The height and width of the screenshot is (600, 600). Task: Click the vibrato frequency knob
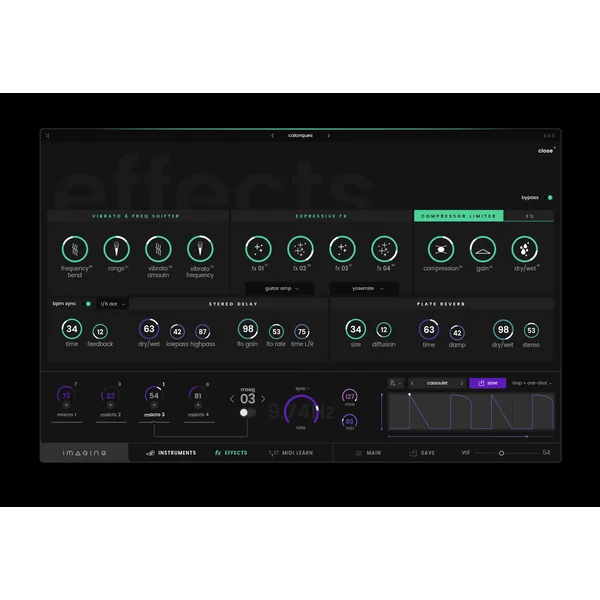coord(200,249)
